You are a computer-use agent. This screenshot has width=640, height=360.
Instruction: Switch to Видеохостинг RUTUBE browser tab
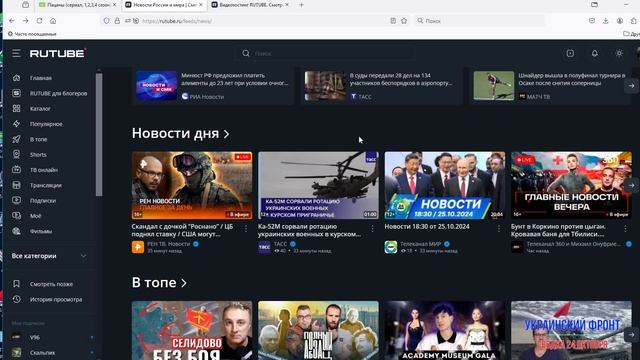tap(250, 5)
